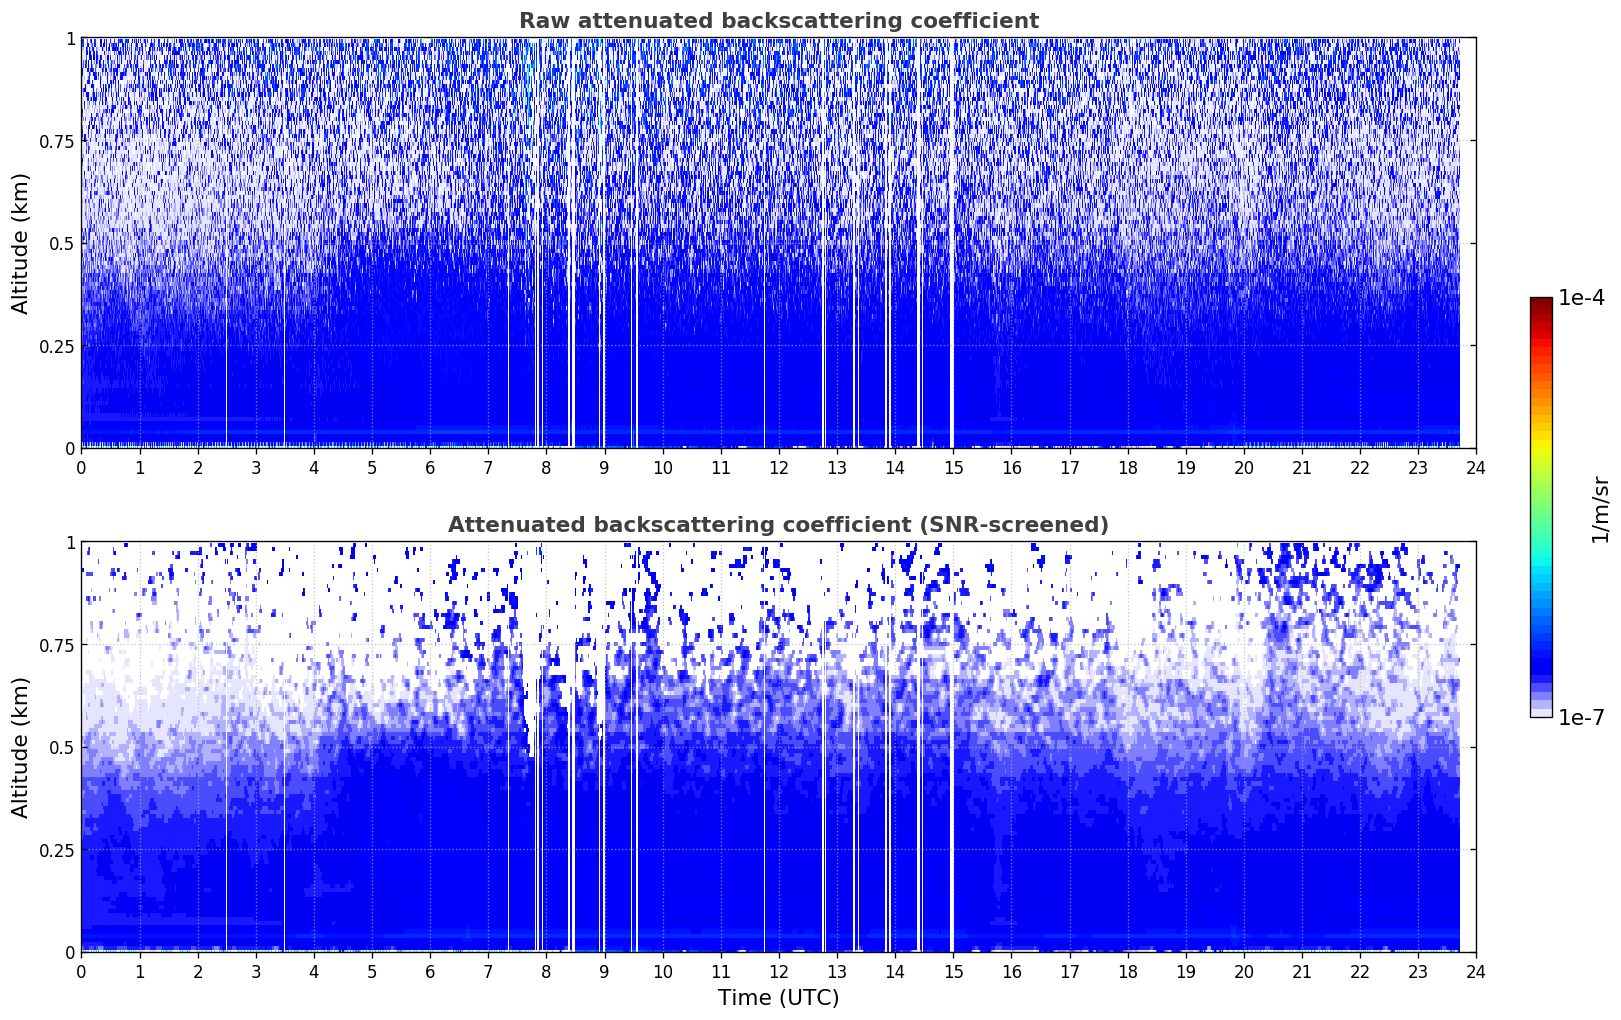Click hour tick "24" on bottom plot's time axis

(1476, 971)
